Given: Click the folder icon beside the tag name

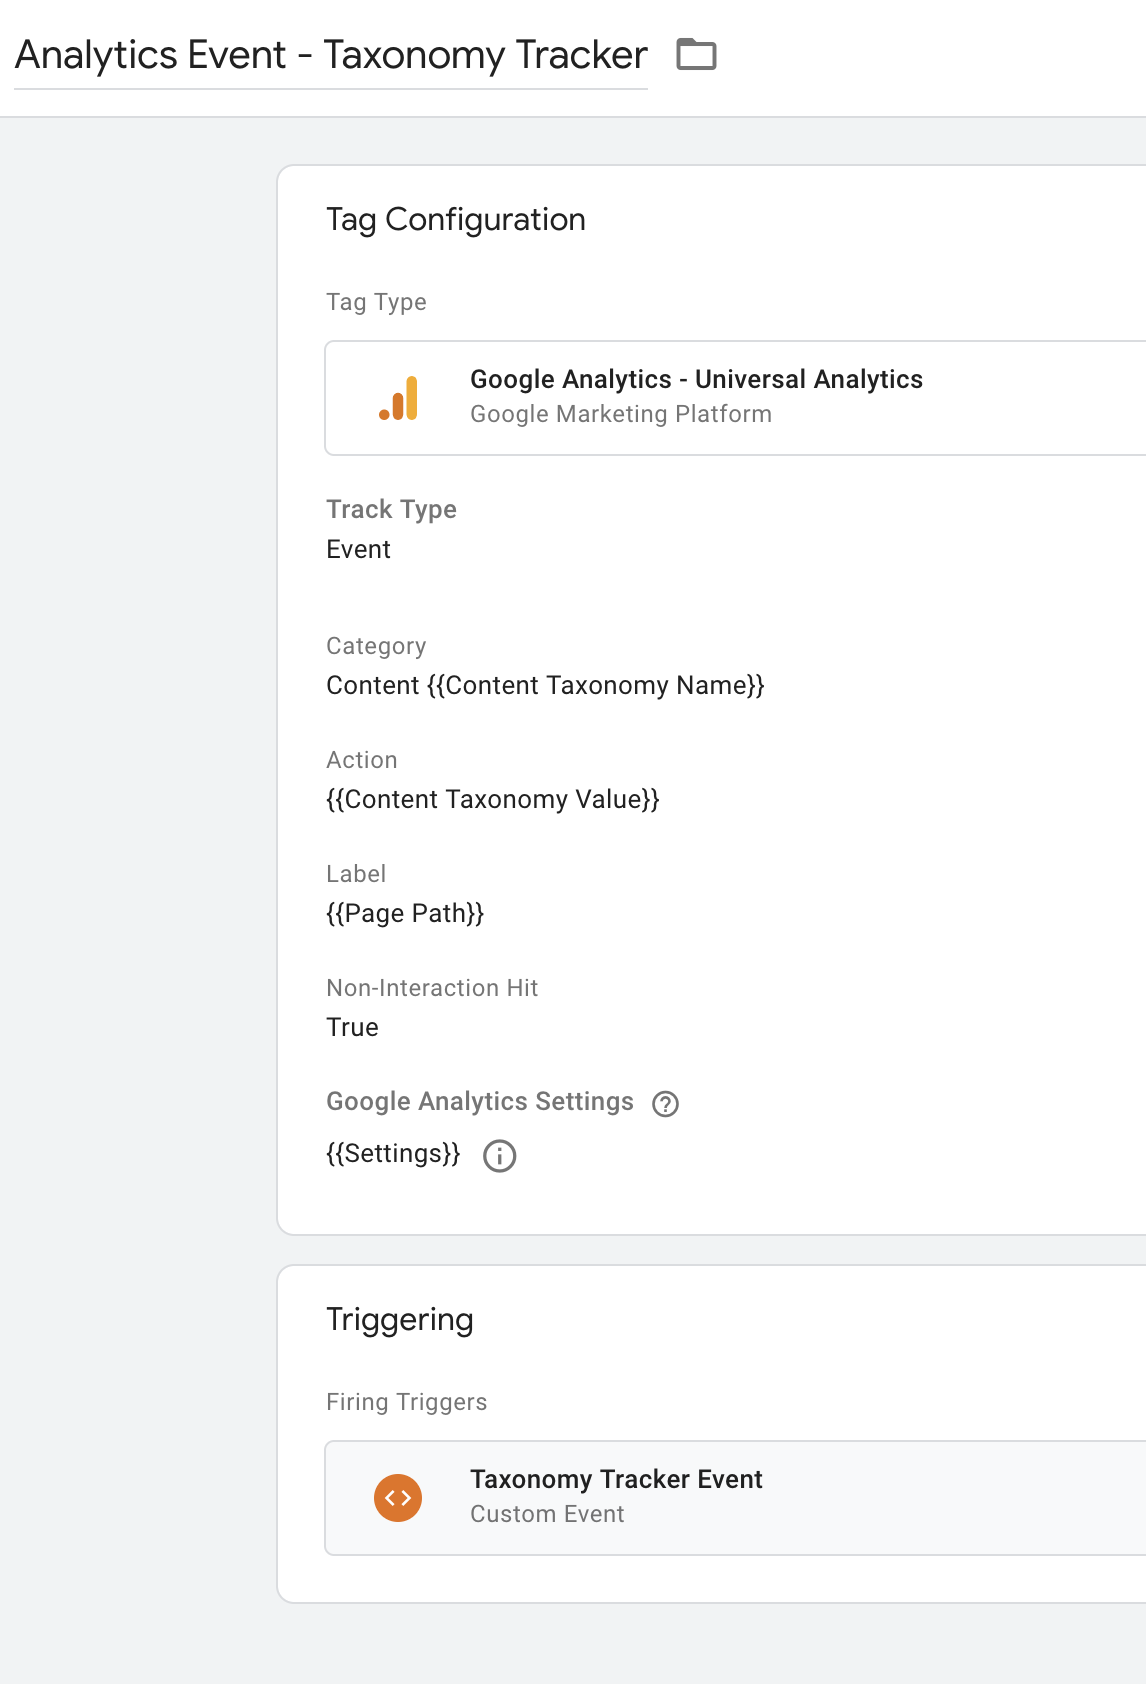Looking at the screenshot, I should coord(696,54).
